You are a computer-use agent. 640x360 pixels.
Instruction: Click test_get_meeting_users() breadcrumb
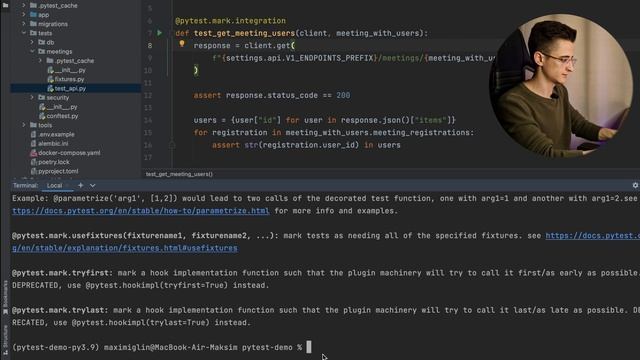tap(179, 174)
